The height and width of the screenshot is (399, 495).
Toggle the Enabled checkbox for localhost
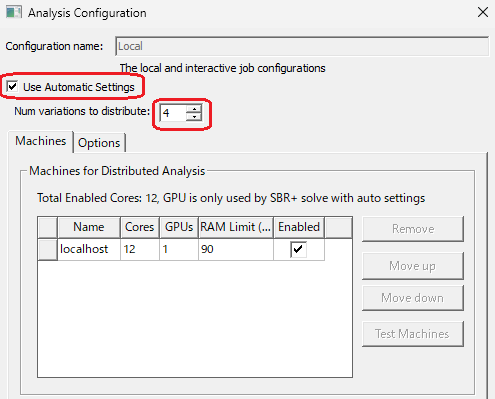coord(298,249)
